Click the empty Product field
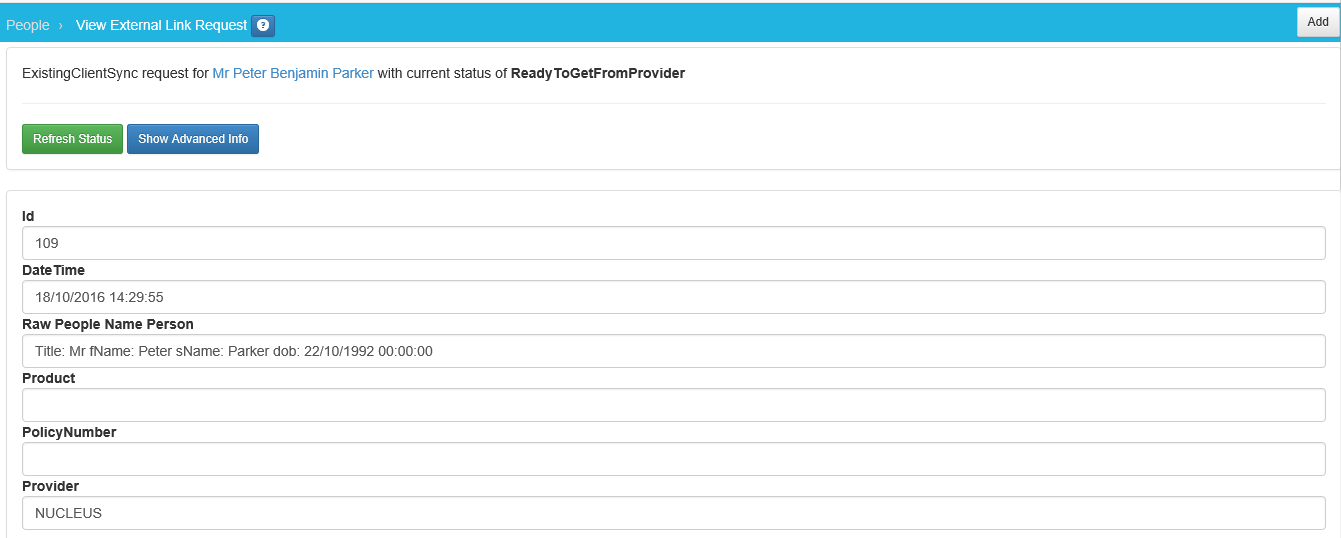The image size is (1341, 538). (x=673, y=405)
